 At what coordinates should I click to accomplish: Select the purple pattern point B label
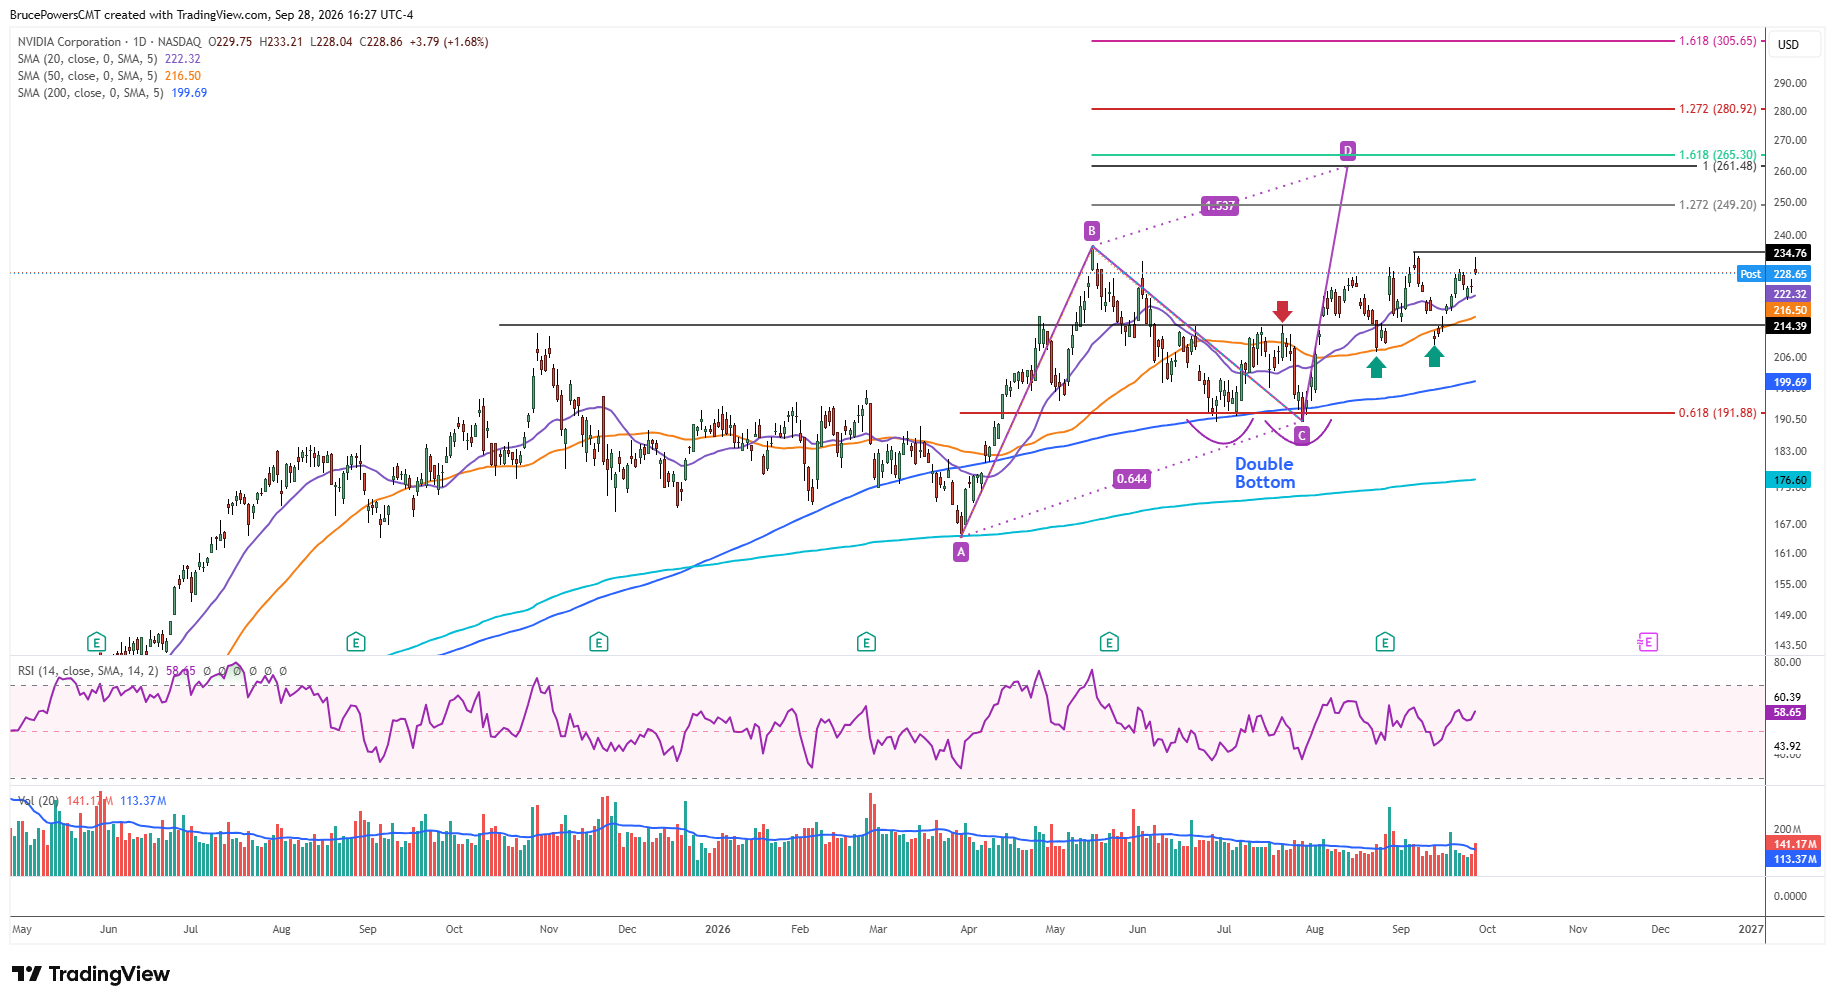pos(1092,231)
